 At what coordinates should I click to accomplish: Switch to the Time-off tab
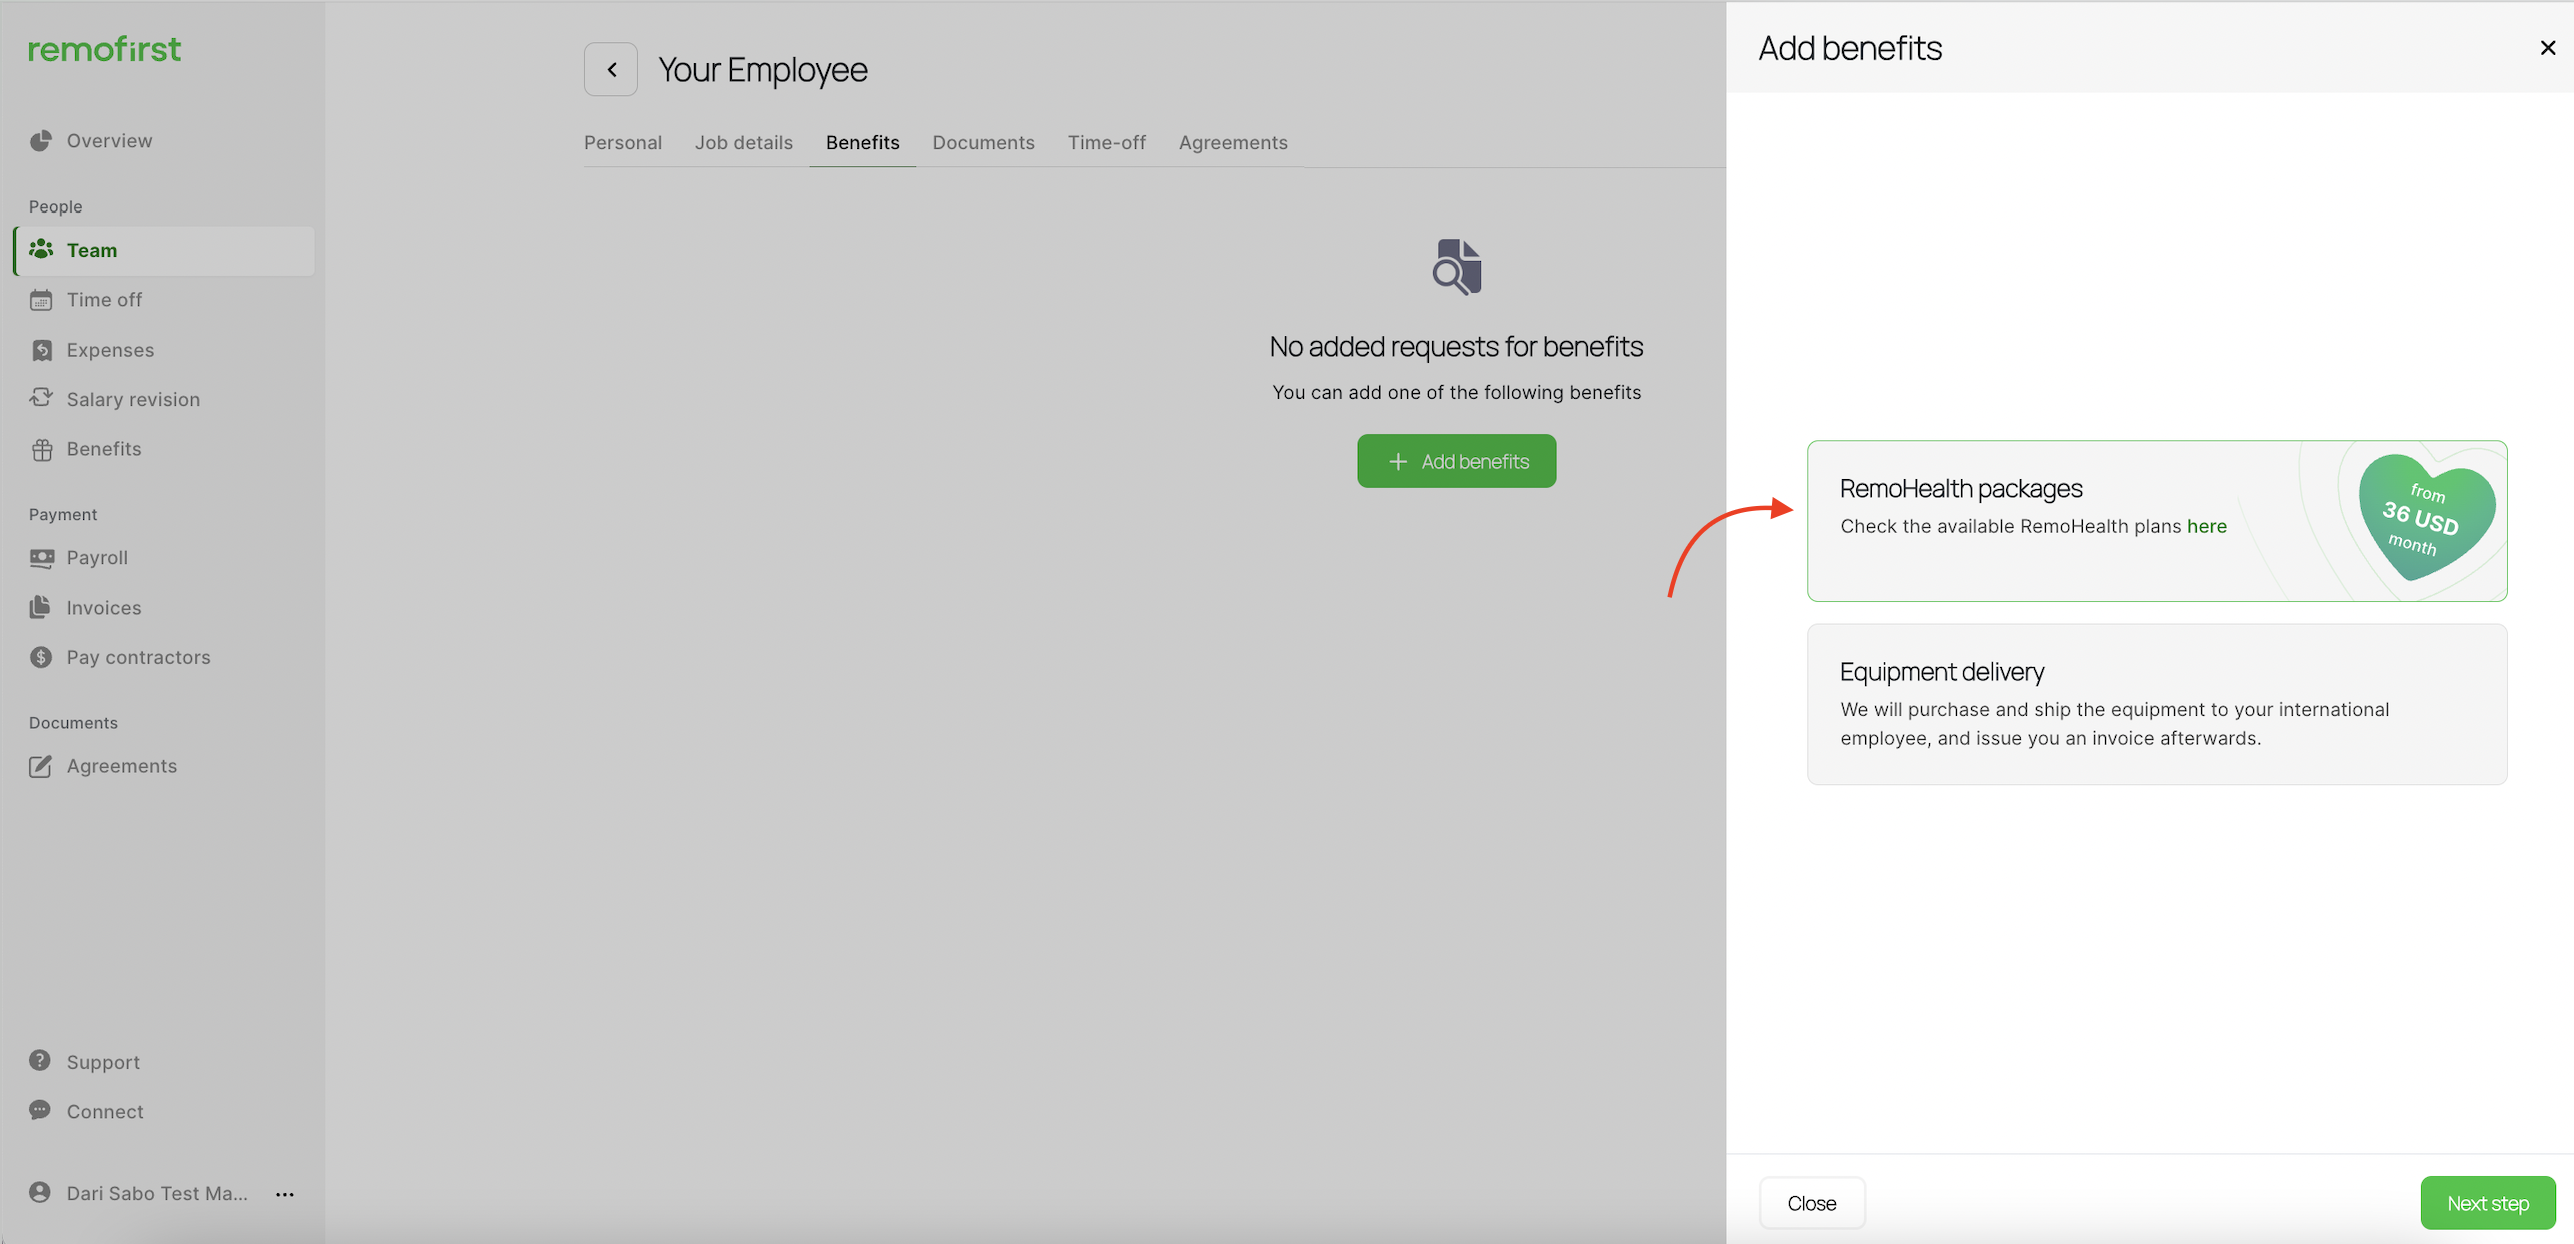pyautogui.click(x=1107, y=142)
